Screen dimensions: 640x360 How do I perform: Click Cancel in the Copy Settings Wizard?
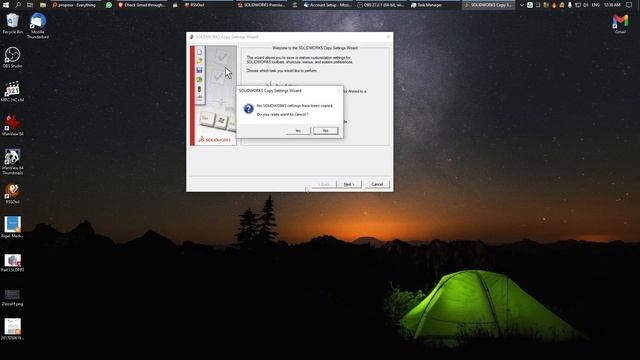[x=377, y=184]
